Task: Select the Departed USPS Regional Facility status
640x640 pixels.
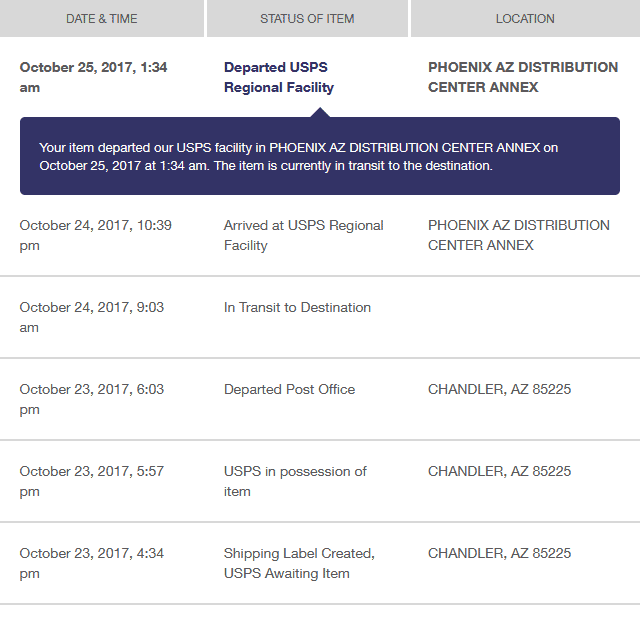Action: 279,77
